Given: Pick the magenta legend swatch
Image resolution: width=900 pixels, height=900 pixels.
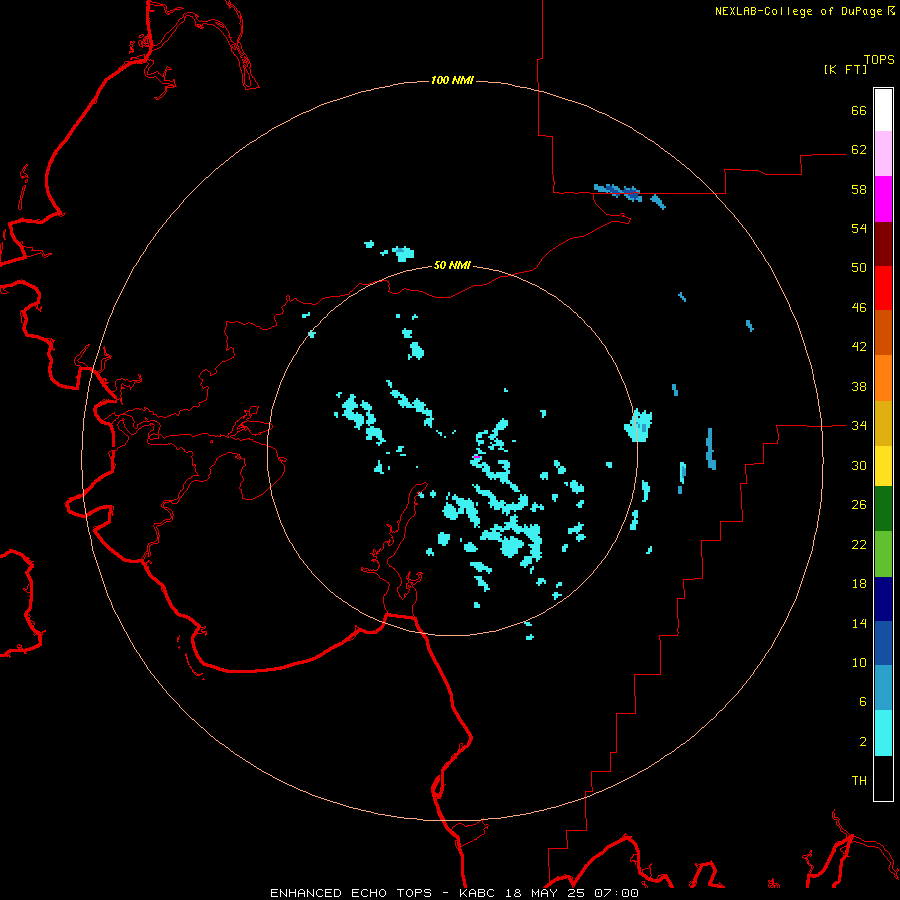Looking at the screenshot, I should coord(883,199).
